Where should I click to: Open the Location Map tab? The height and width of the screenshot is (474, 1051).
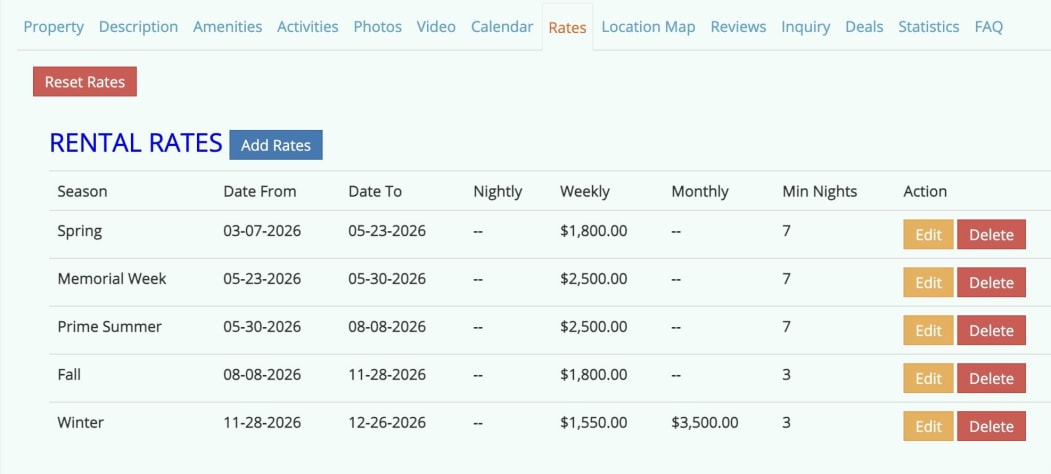(x=648, y=27)
